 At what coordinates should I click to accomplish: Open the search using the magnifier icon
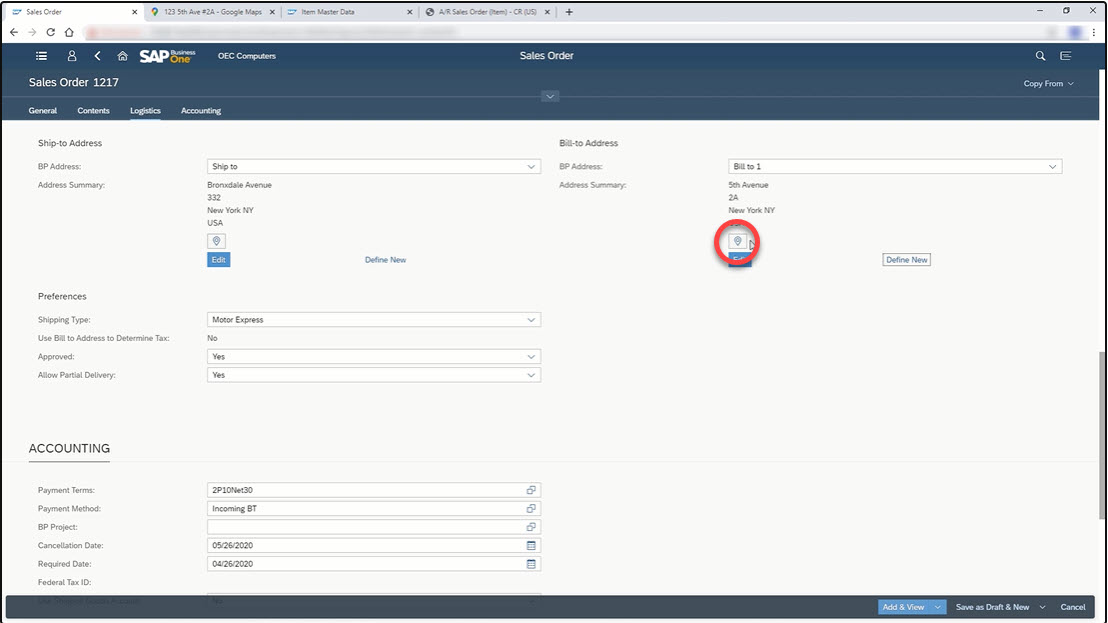1040,56
